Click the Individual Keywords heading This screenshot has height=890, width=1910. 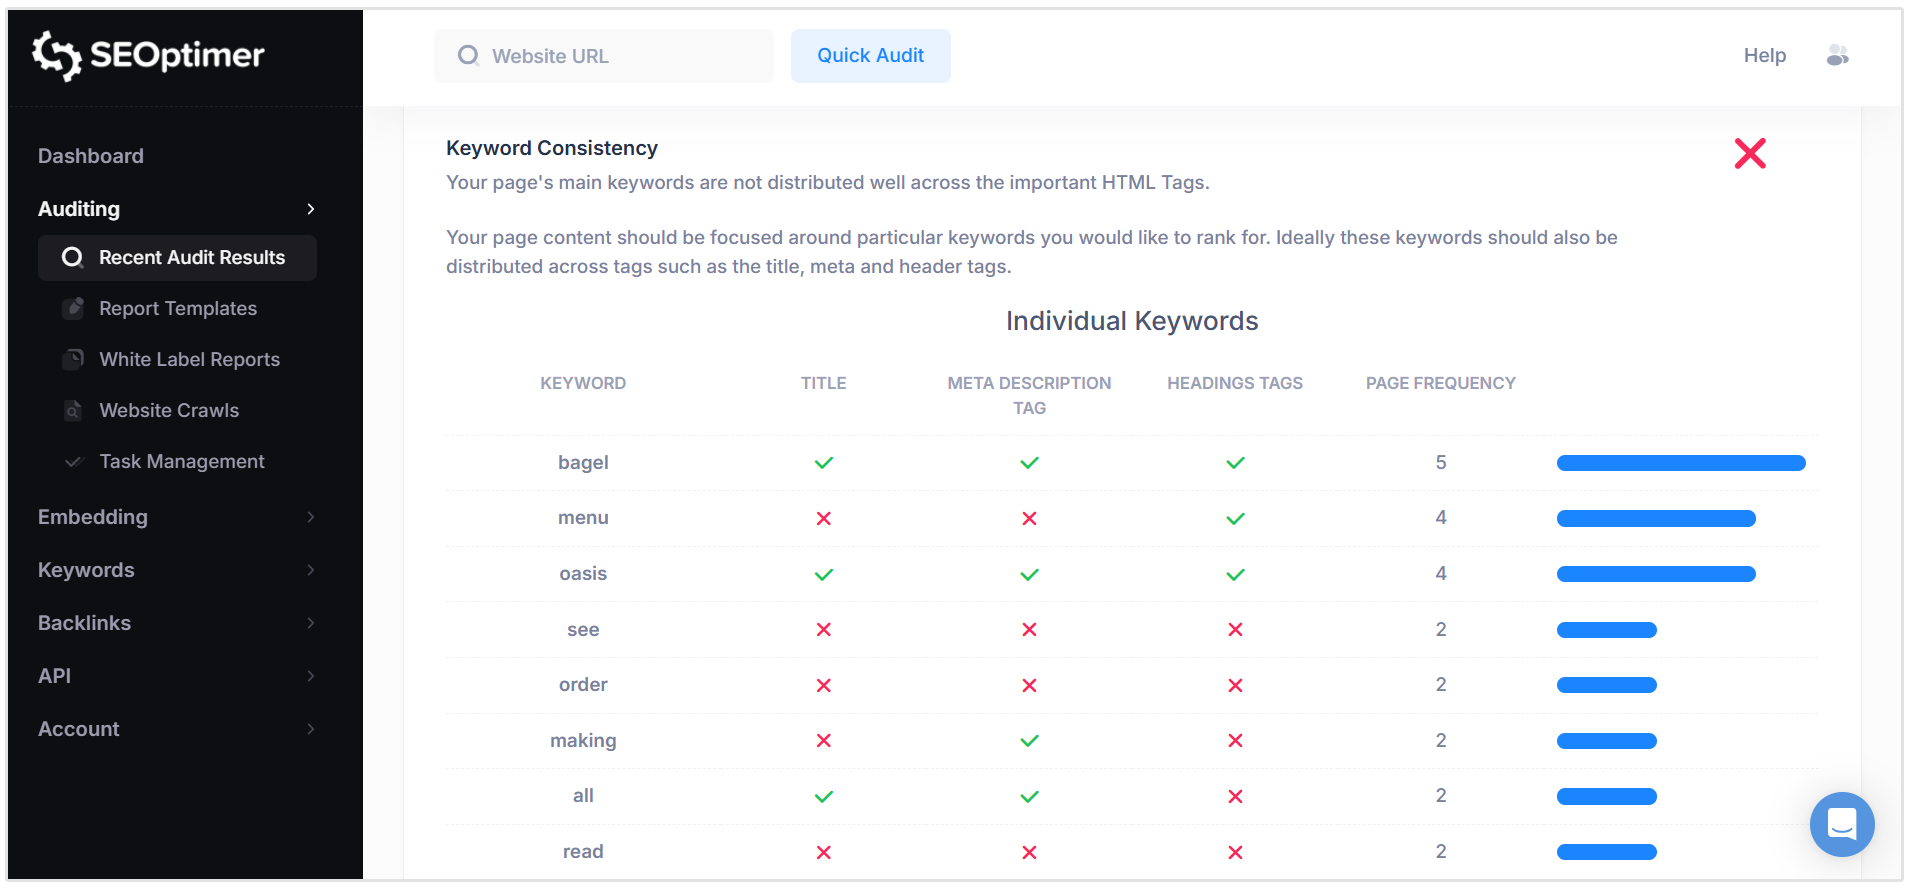(x=1132, y=321)
